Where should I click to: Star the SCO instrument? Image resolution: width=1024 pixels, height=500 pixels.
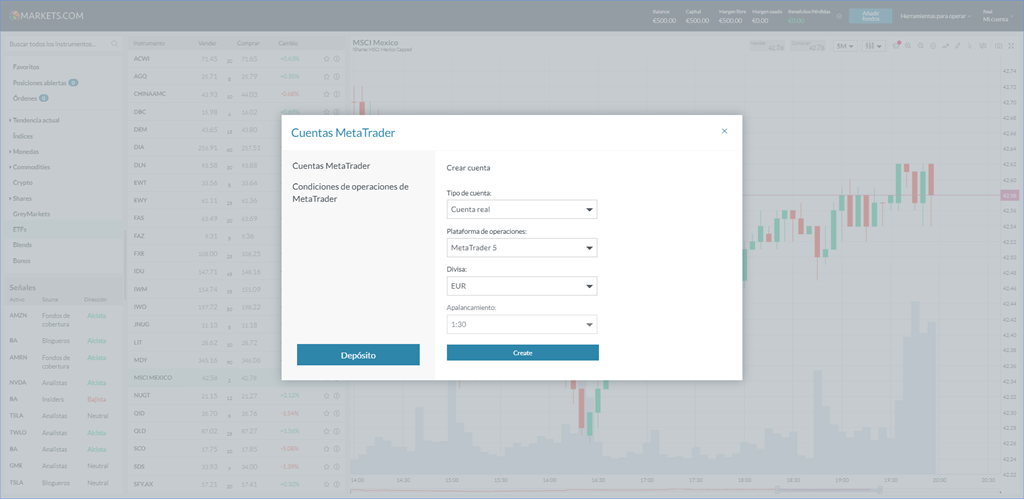pos(327,448)
